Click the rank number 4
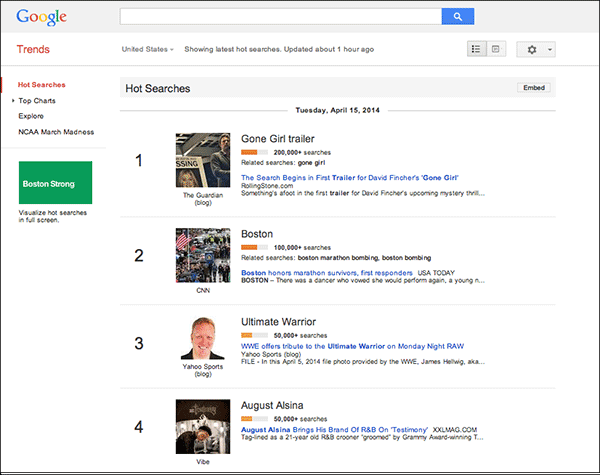The width and height of the screenshot is (600, 475). click(x=139, y=427)
